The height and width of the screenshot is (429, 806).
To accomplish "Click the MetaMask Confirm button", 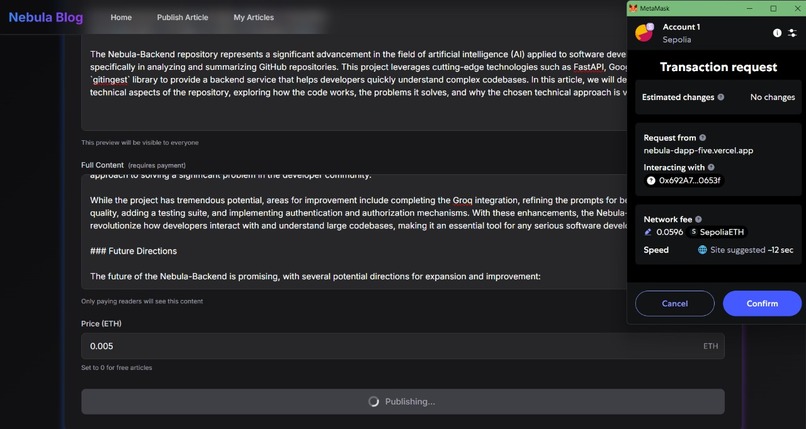I will pyautogui.click(x=762, y=303).
